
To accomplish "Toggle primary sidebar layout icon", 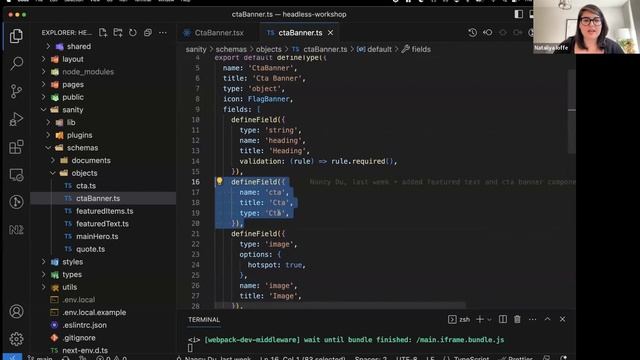I will (519, 14).
